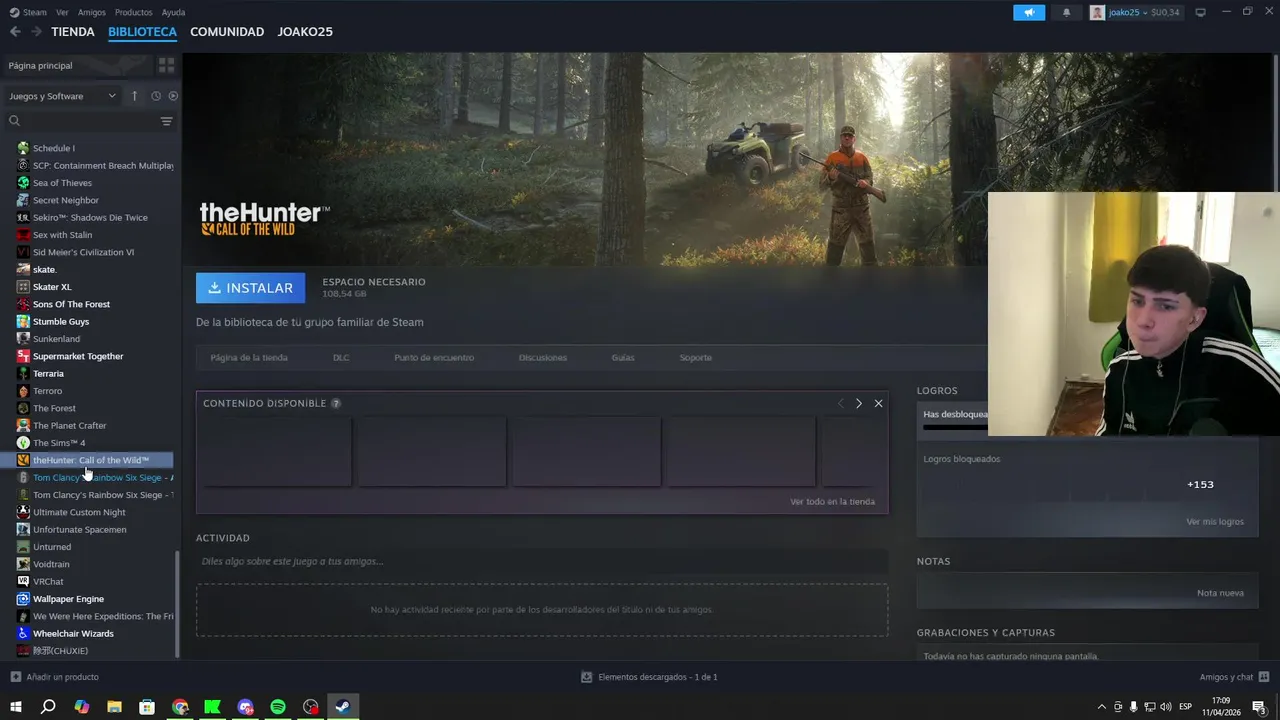Click Steam icon in taskbar
This screenshot has width=1280, height=720.
[x=342, y=707]
